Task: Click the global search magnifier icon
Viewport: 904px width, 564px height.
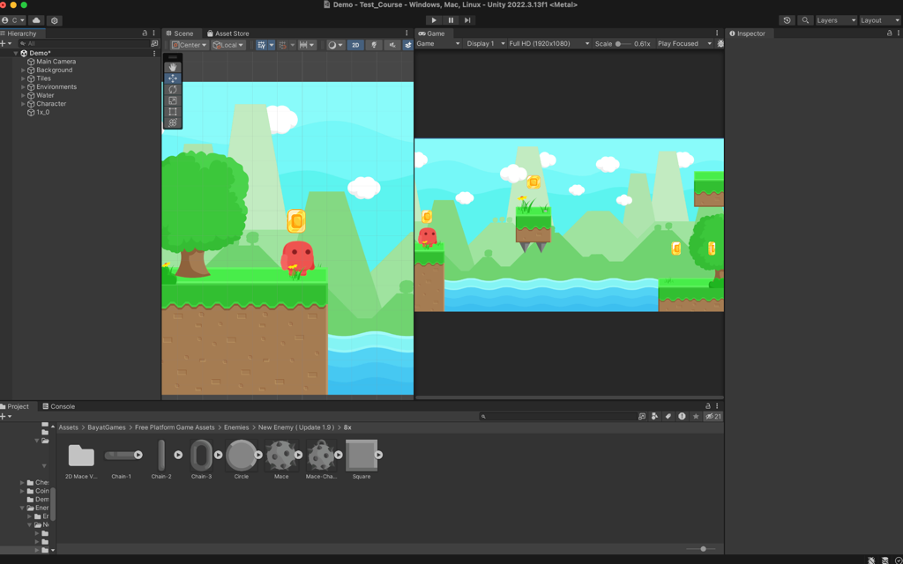Action: [805, 20]
